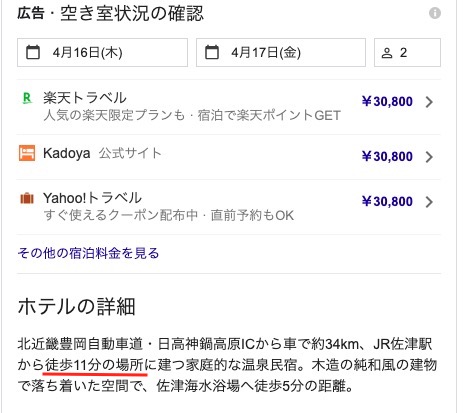Click the orange Kadoya bed icon

27,153
